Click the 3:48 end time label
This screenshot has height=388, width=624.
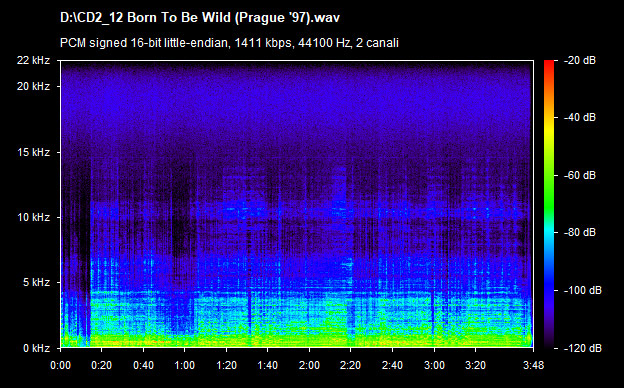coord(533,365)
